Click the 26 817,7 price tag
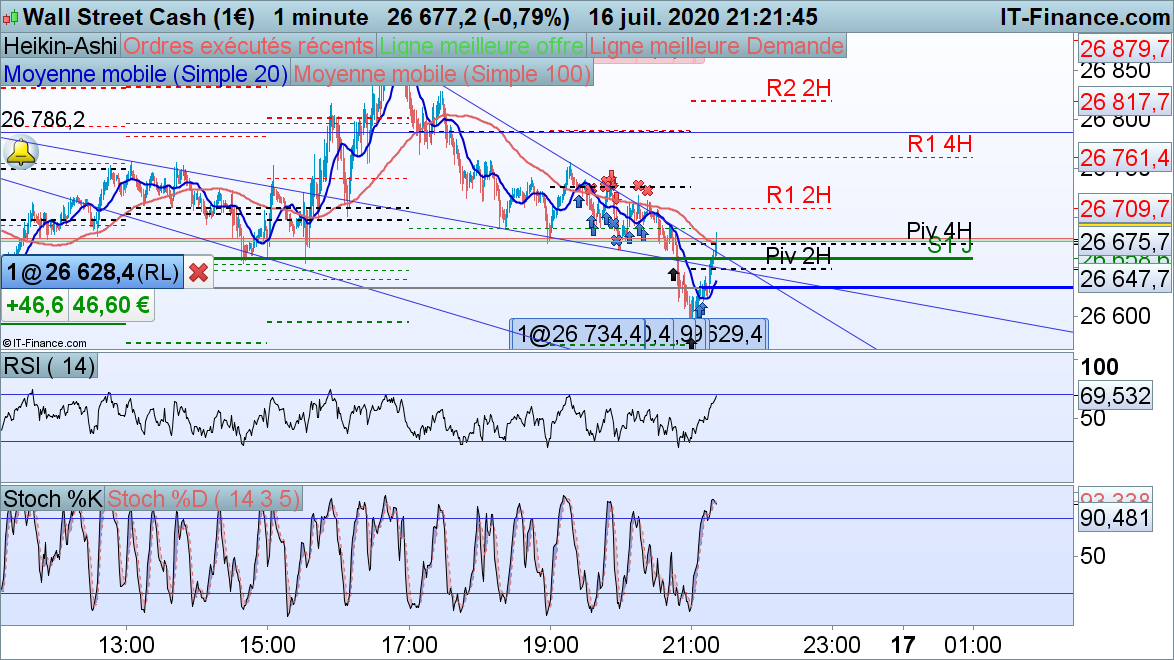The height and width of the screenshot is (660, 1174). click(1124, 102)
